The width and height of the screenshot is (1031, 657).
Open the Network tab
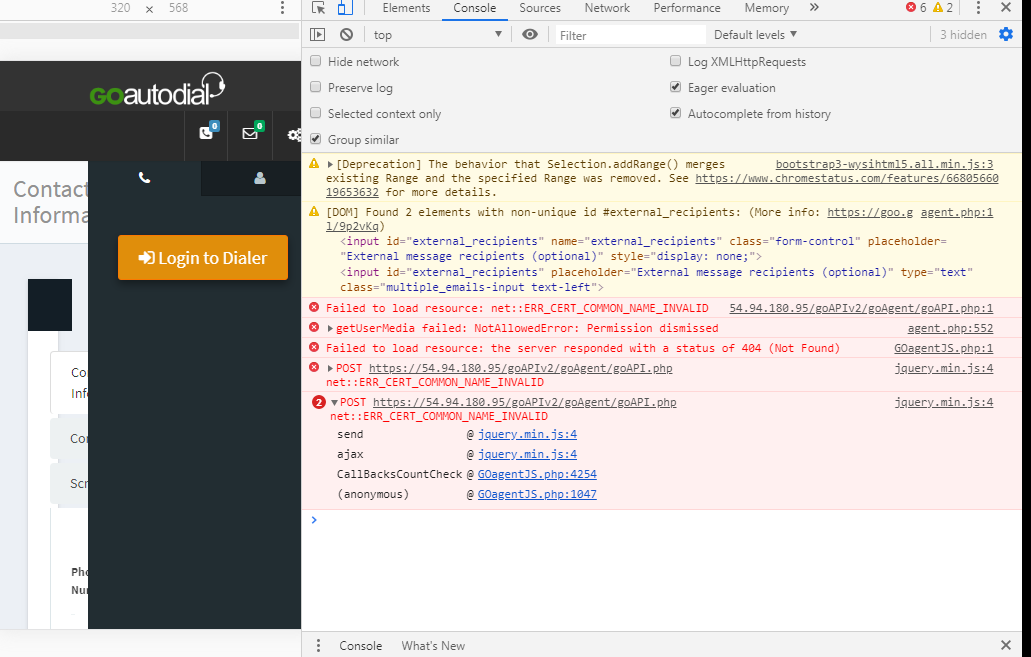607,8
